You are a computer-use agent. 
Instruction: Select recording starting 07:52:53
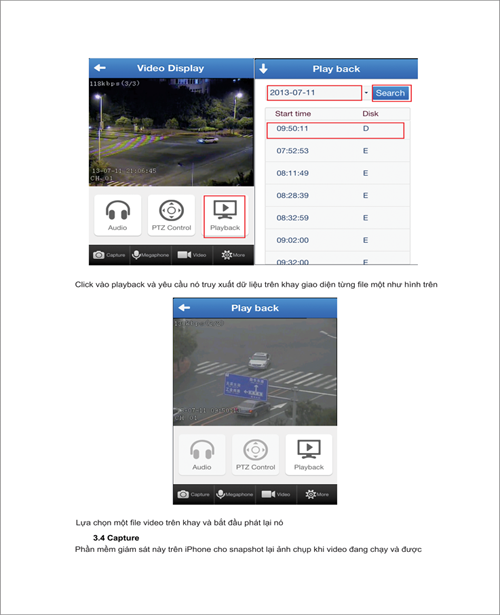tap(337, 151)
